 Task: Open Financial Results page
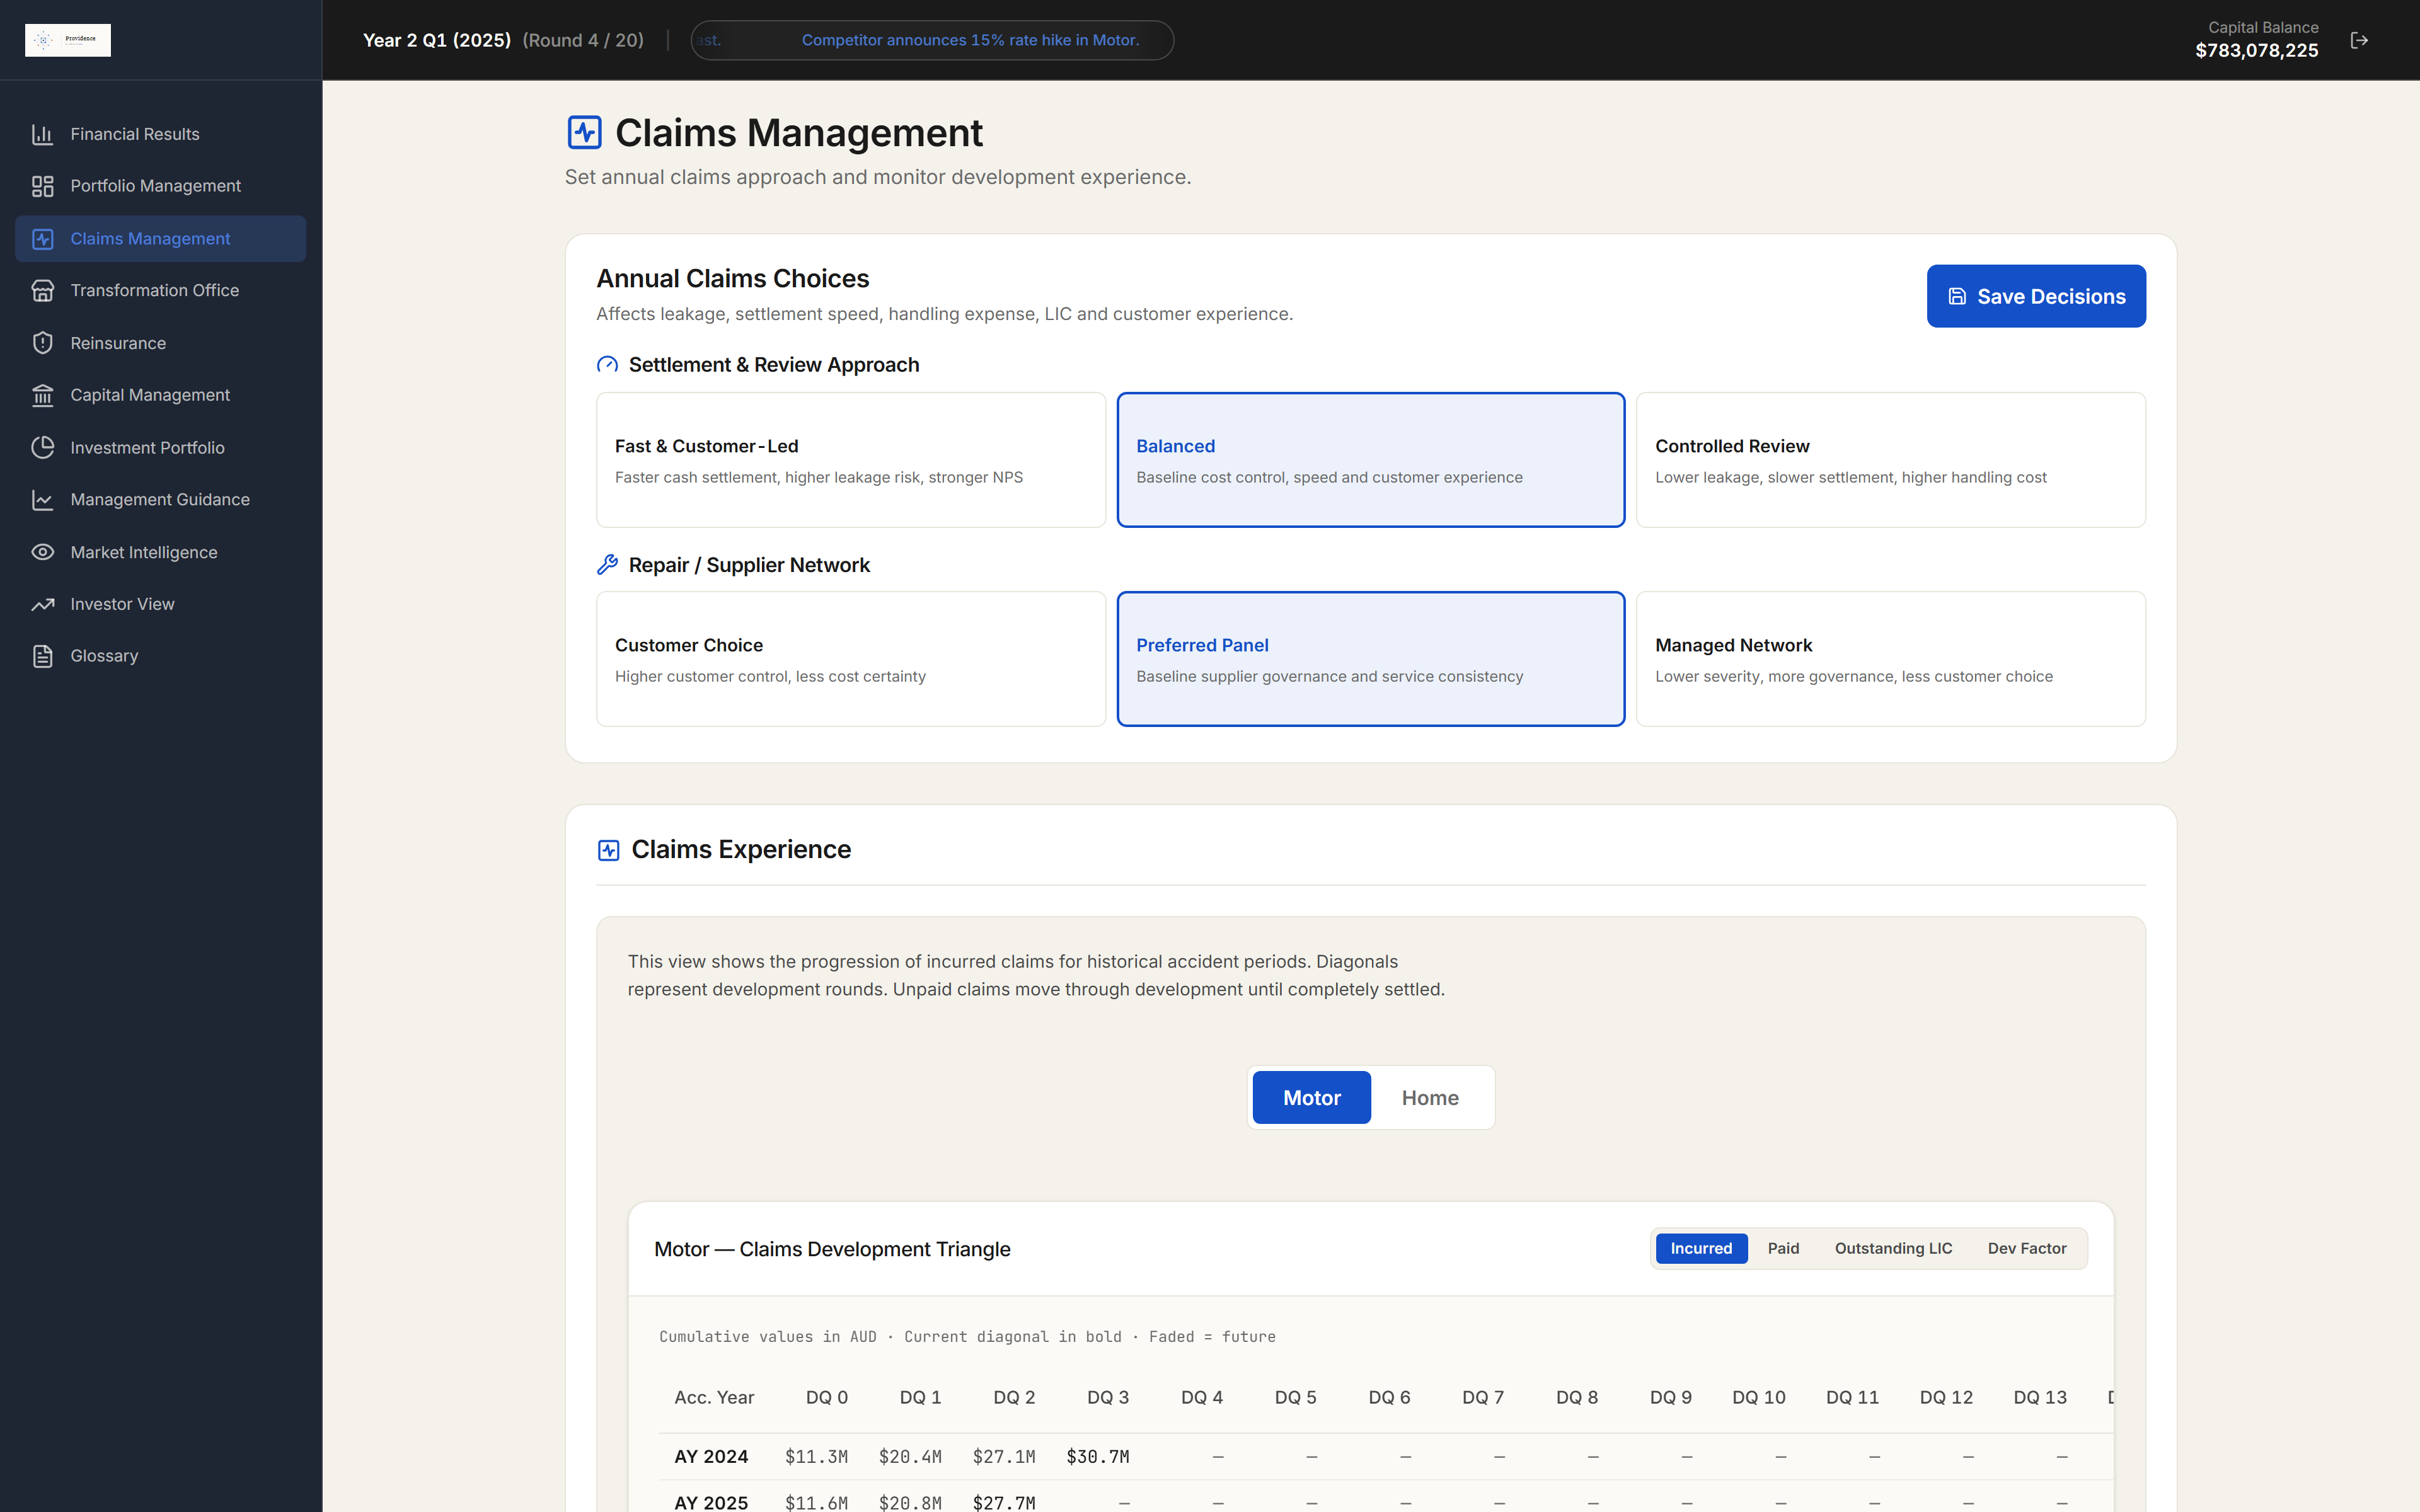(x=161, y=134)
